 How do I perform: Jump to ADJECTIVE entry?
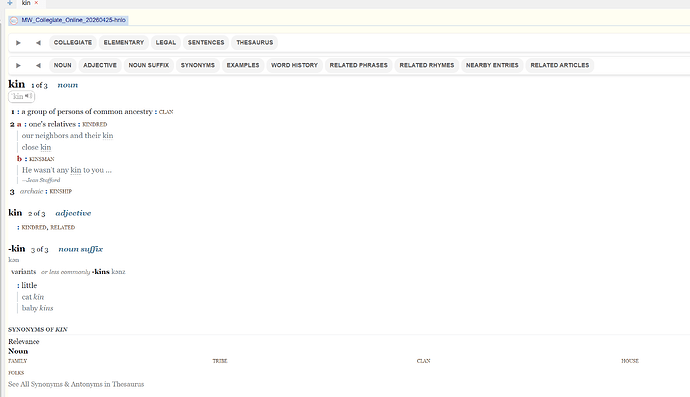[x=100, y=65]
